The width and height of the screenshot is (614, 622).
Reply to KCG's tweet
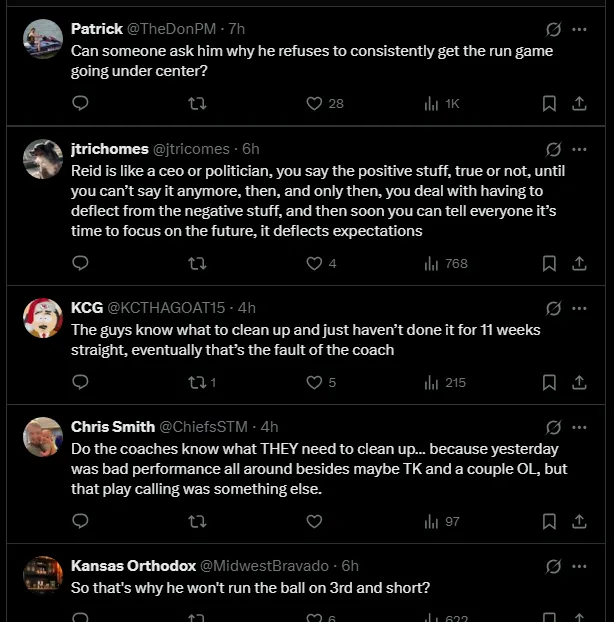pyautogui.click(x=81, y=382)
